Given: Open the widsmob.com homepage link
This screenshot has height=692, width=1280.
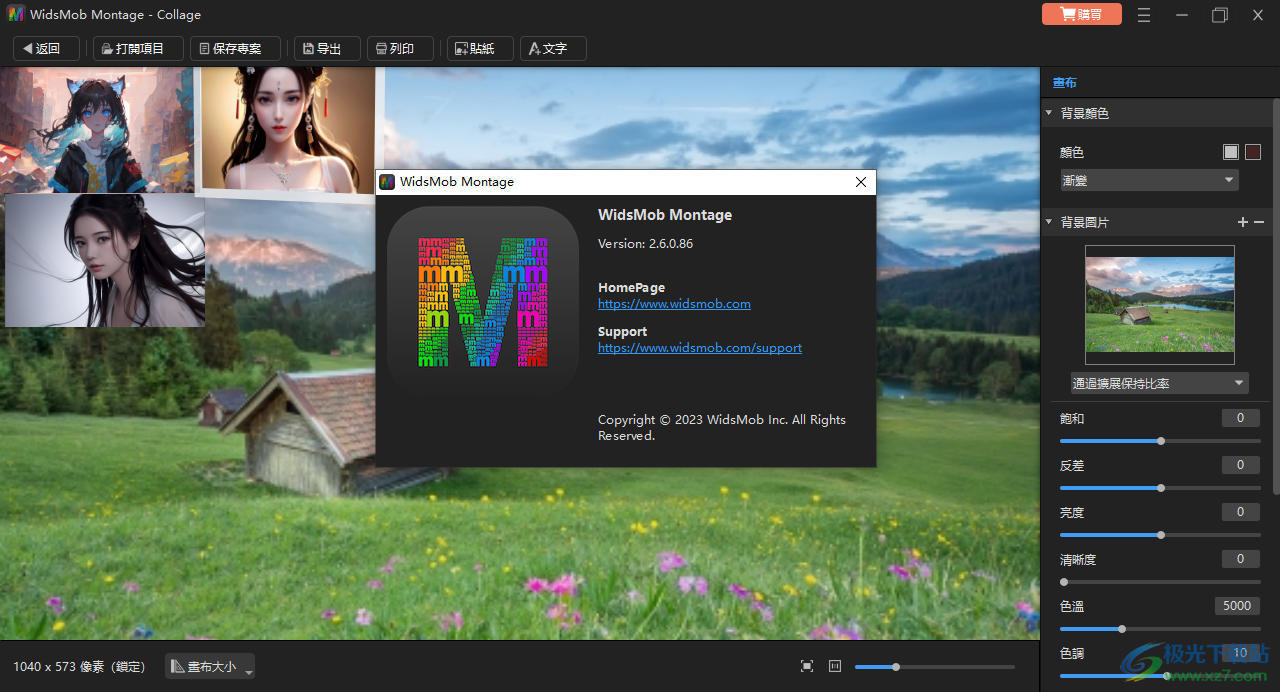Looking at the screenshot, I should tap(674, 304).
